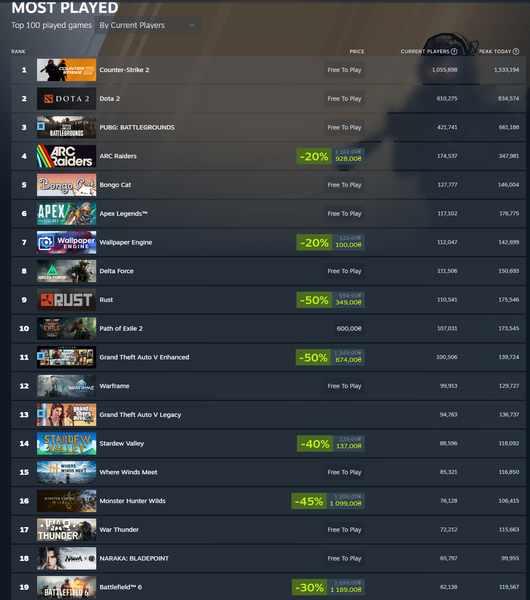Click ARC Raiders logo image
The image size is (530, 600).
(67, 156)
